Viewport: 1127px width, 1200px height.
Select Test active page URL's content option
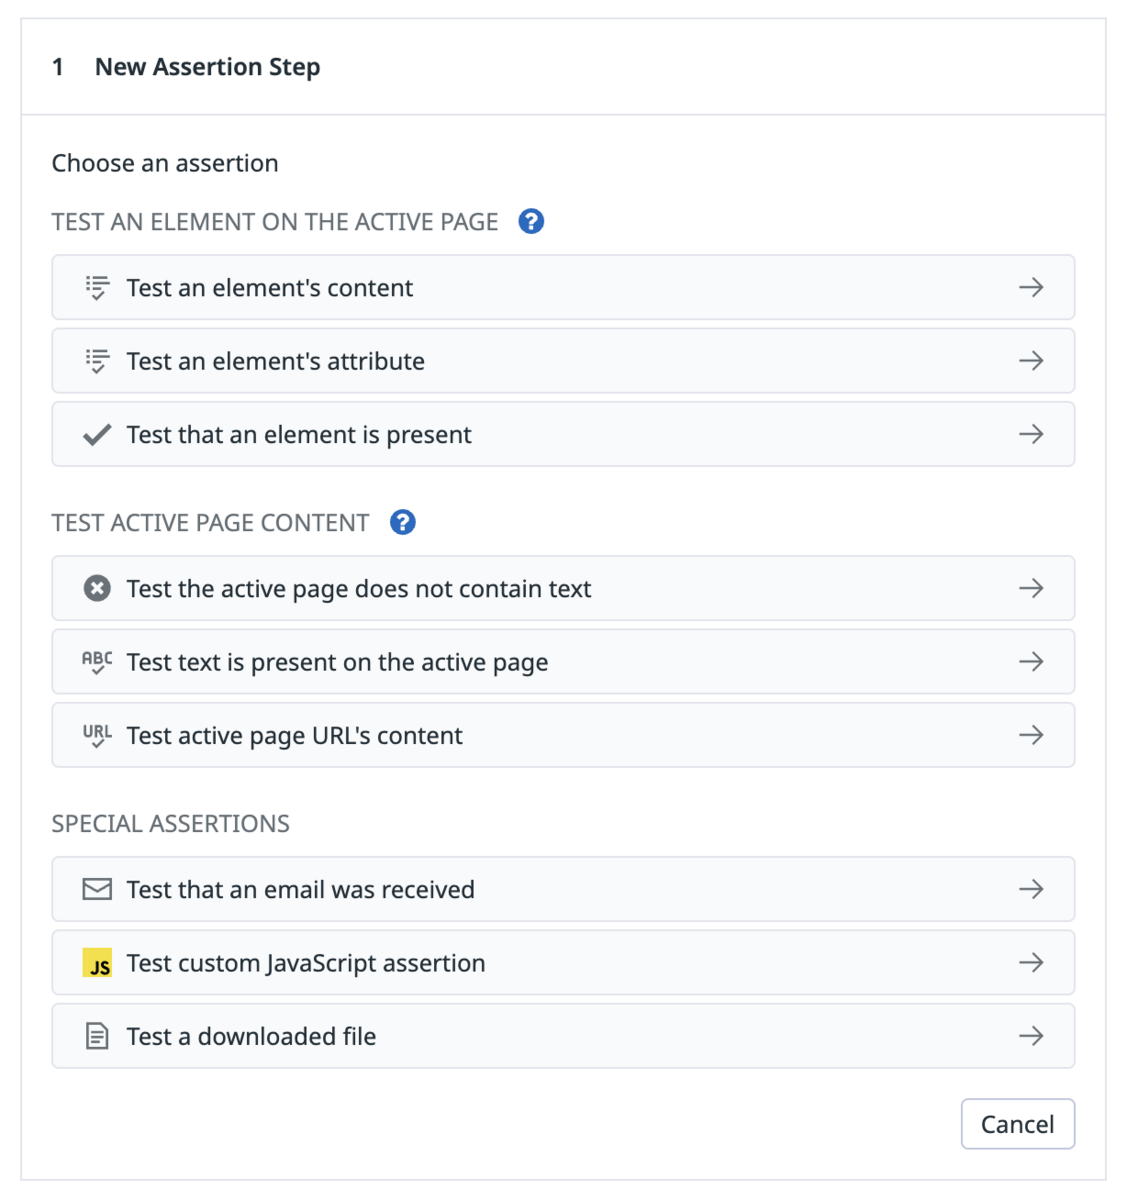tap(563, 735)
